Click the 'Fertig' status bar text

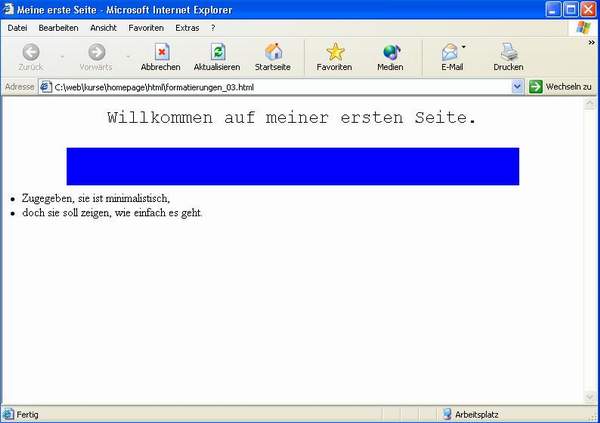pos(27,415)
